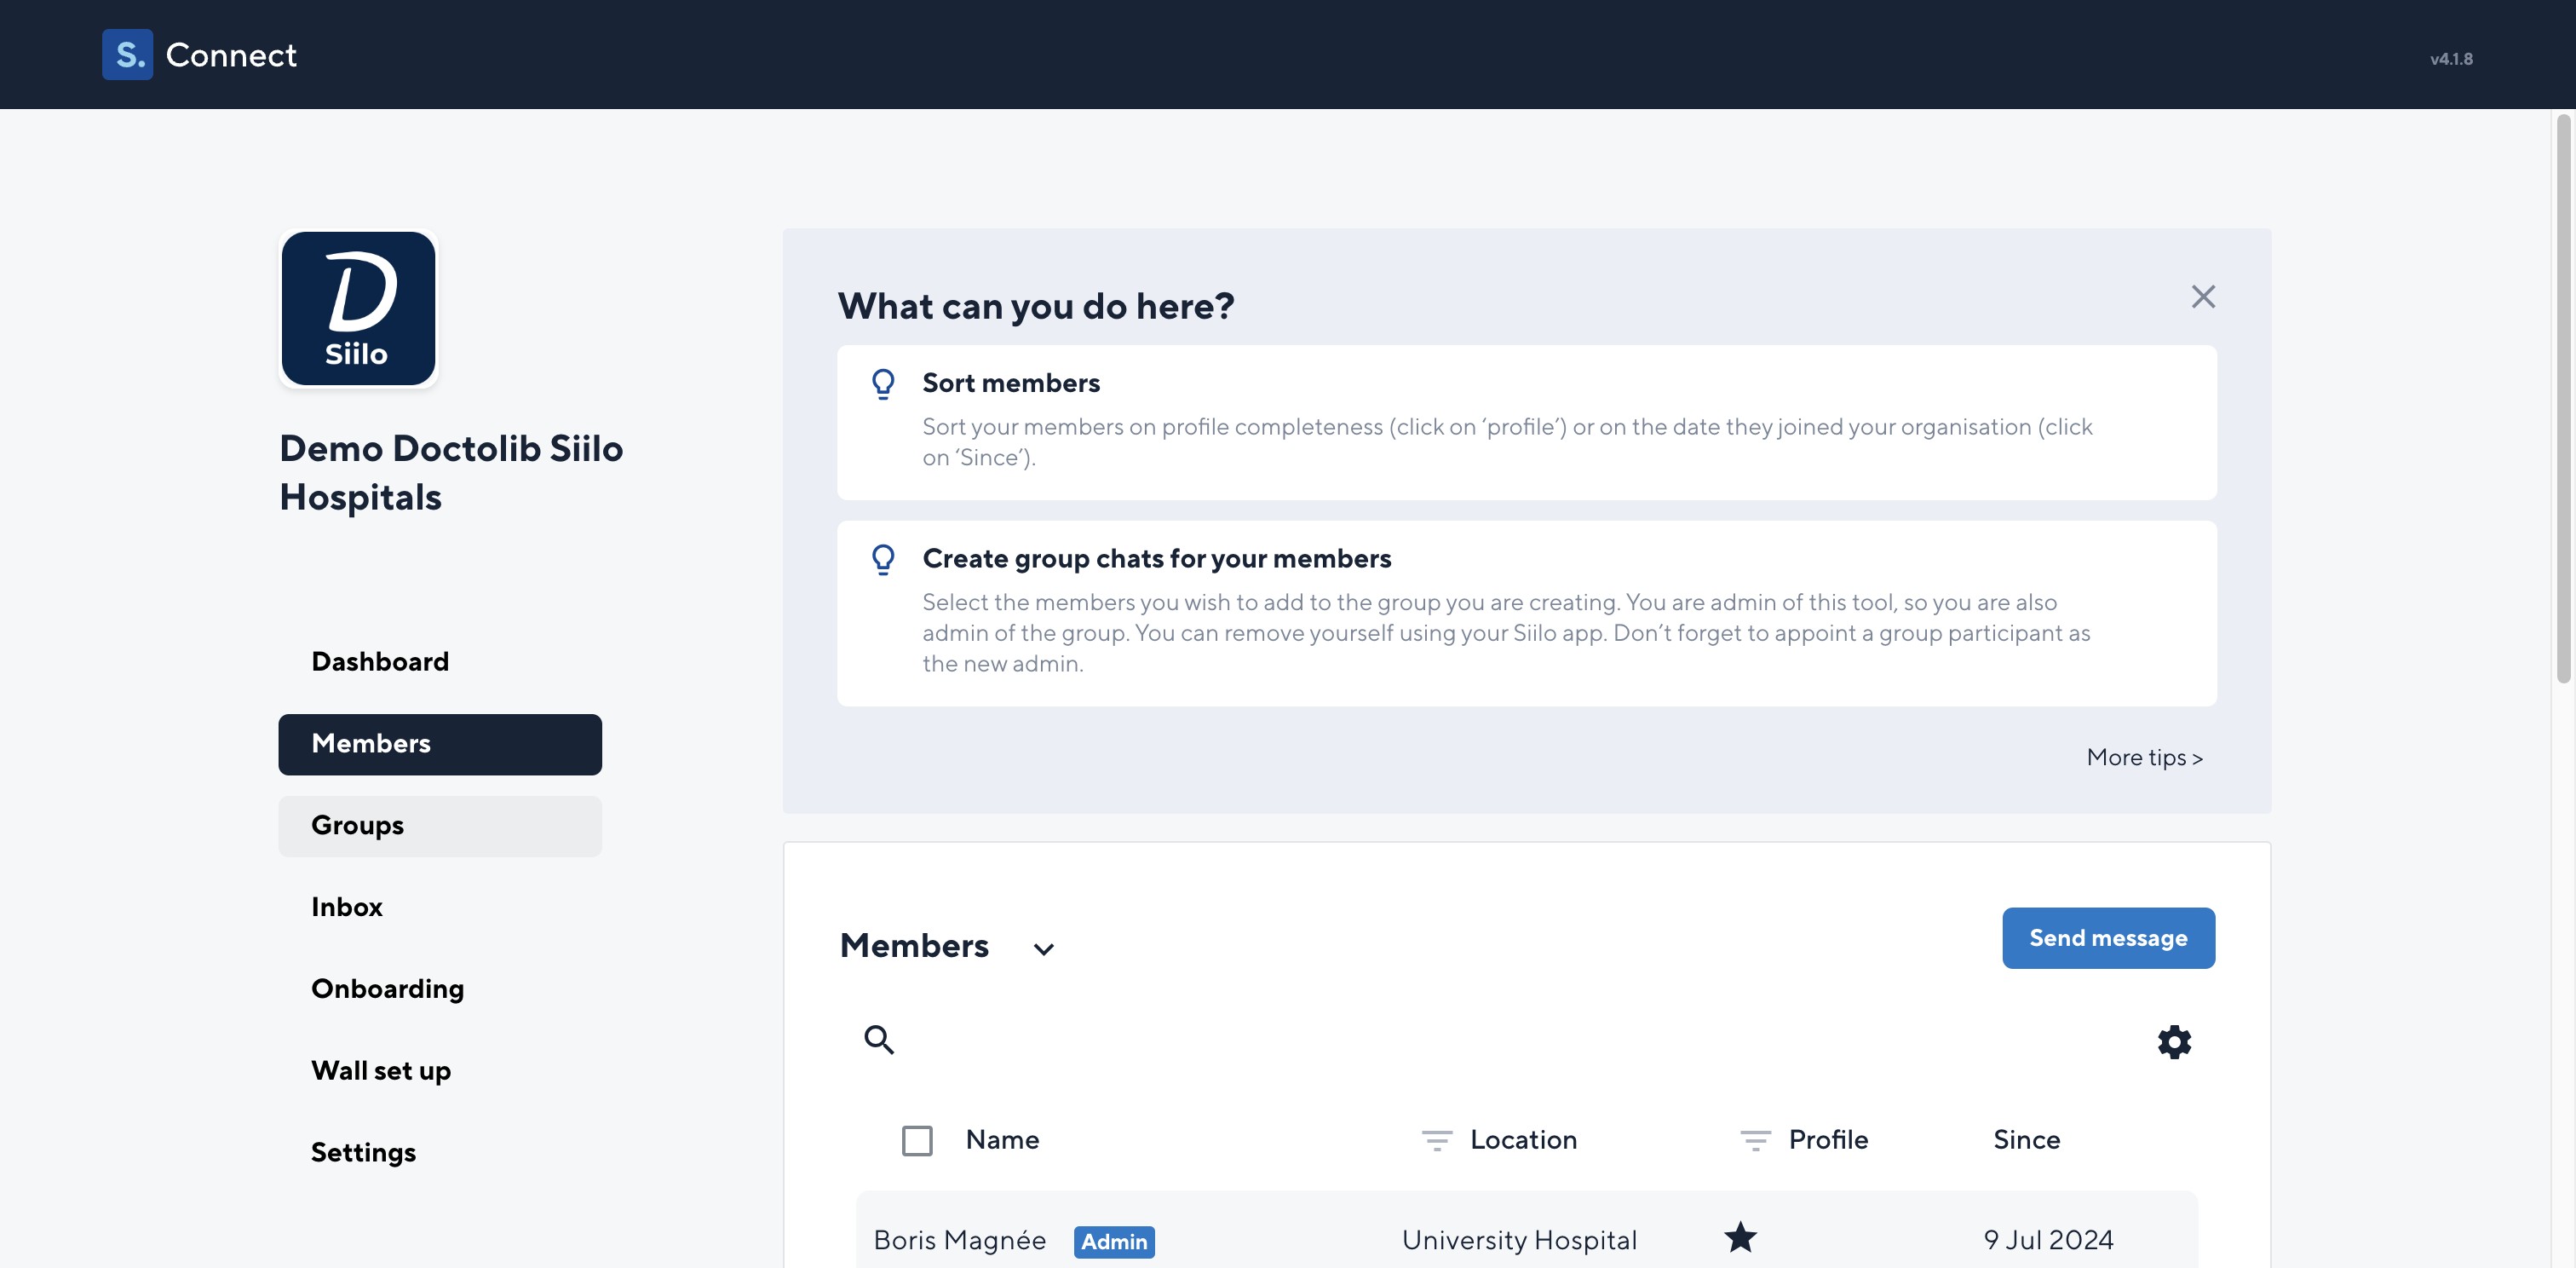Click the Demo Doctolib Siilo organisation logo
Viewport: 2576px width, 1268px height.
tap(358, 309)
